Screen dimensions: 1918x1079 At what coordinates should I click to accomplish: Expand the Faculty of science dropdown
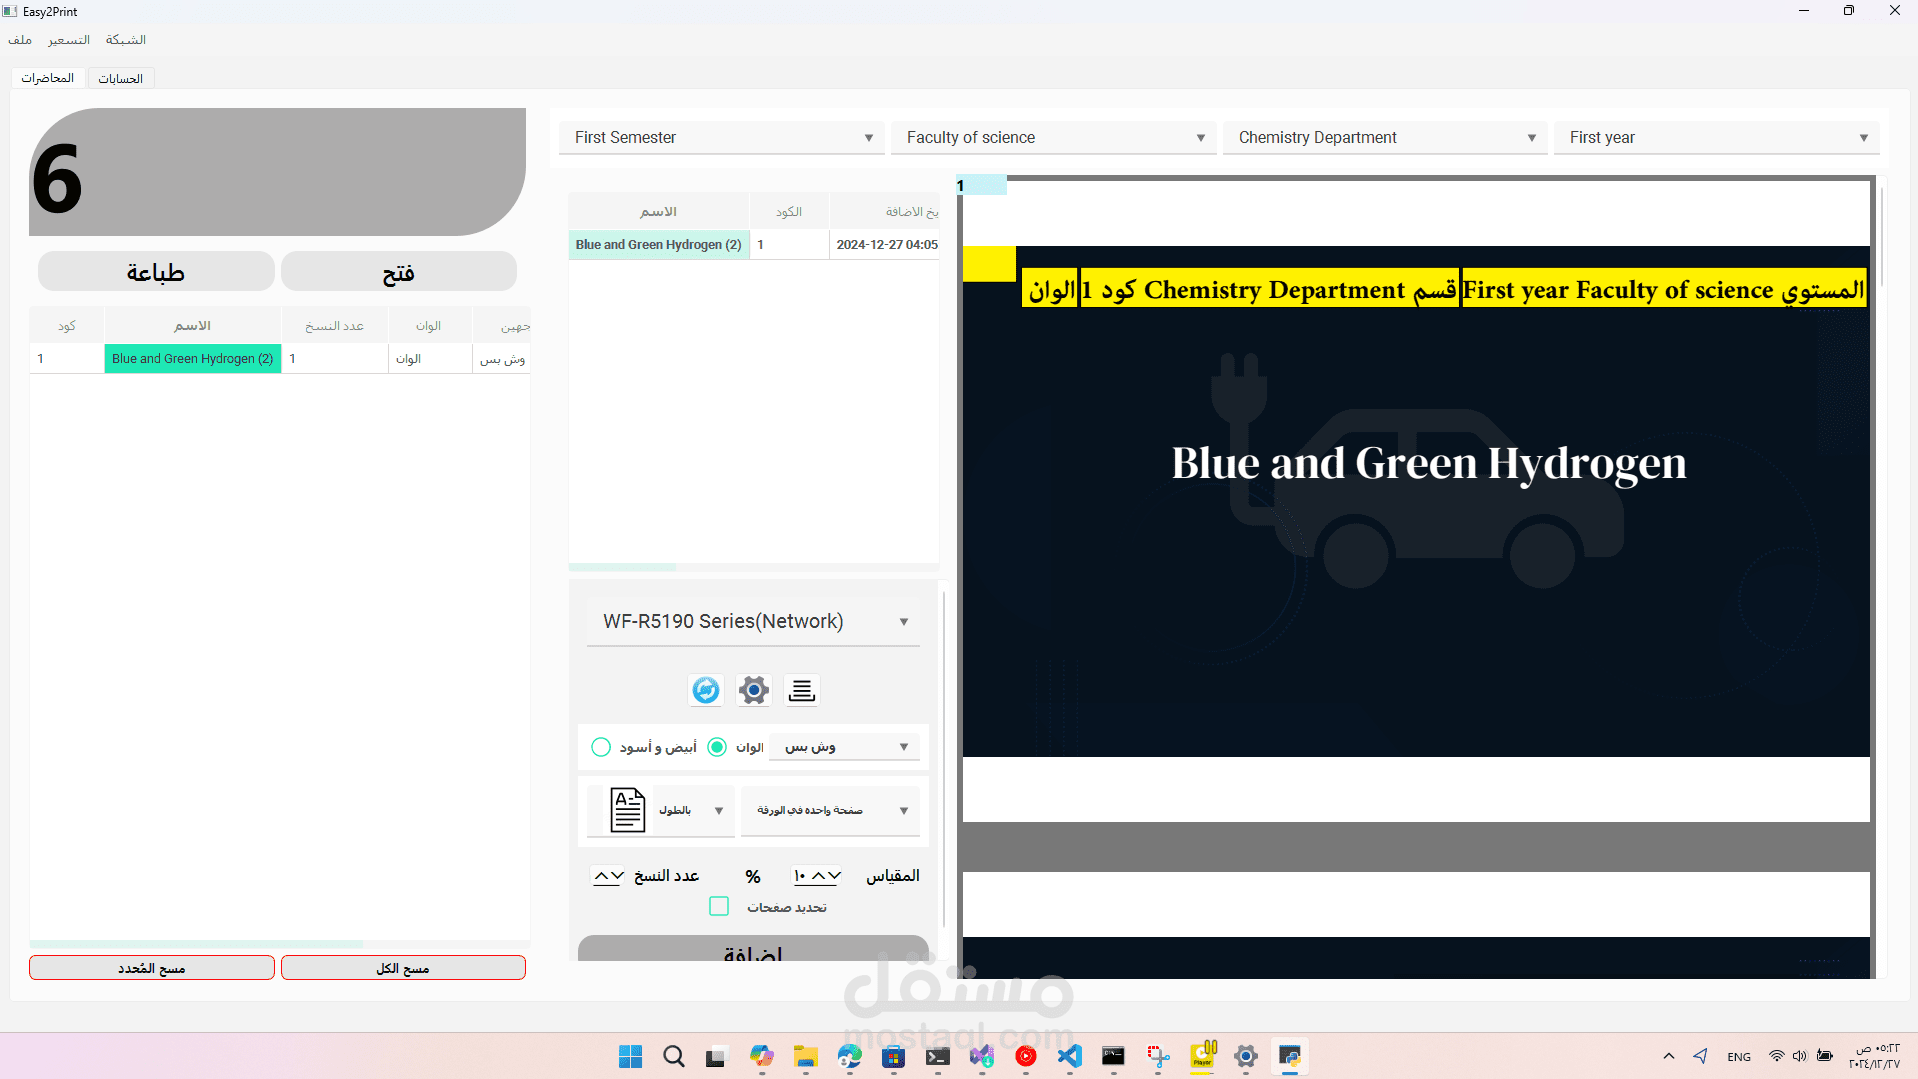pyautogui.click(x=1053, y=138)
